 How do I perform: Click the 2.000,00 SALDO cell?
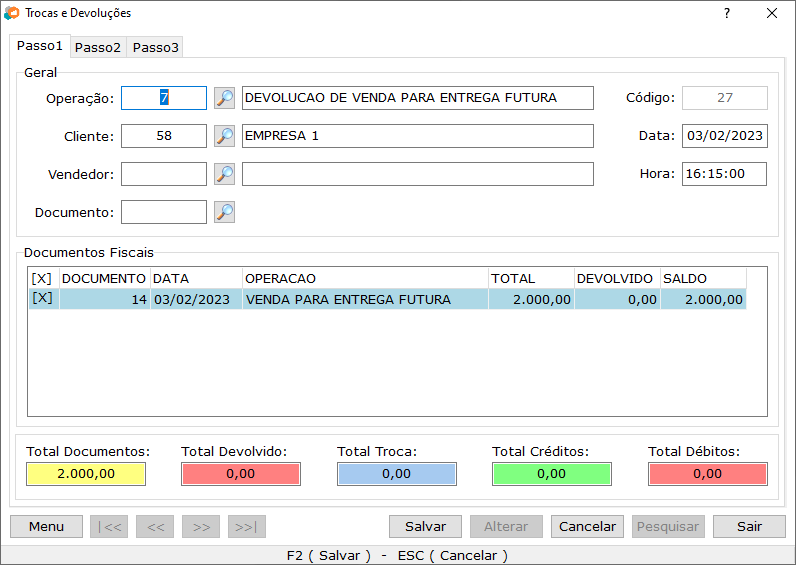click(x=704, y=300)
